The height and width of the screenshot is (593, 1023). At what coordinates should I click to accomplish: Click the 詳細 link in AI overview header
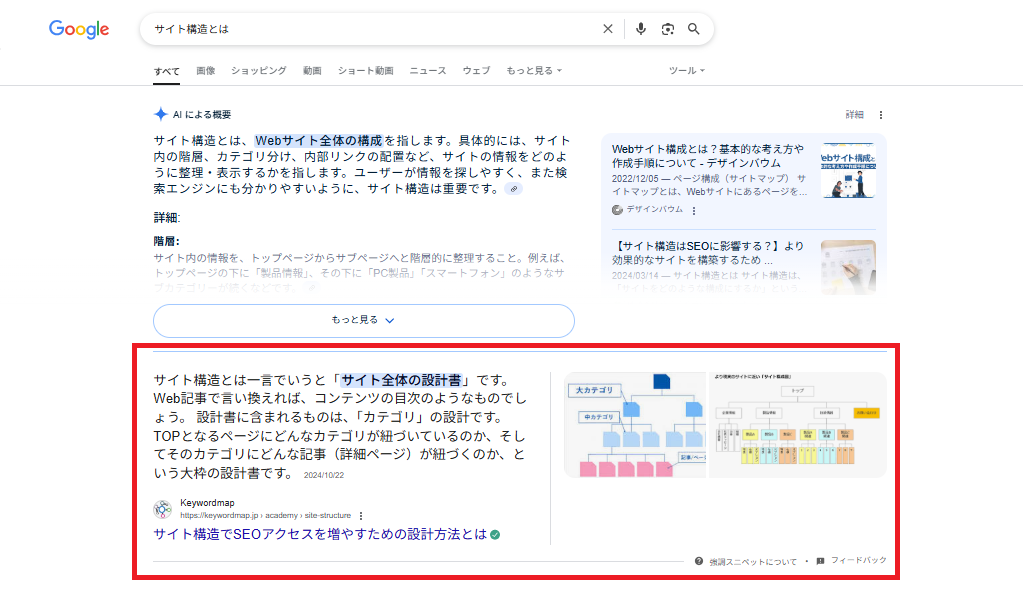pyautogui.click(x=855, y=115)
